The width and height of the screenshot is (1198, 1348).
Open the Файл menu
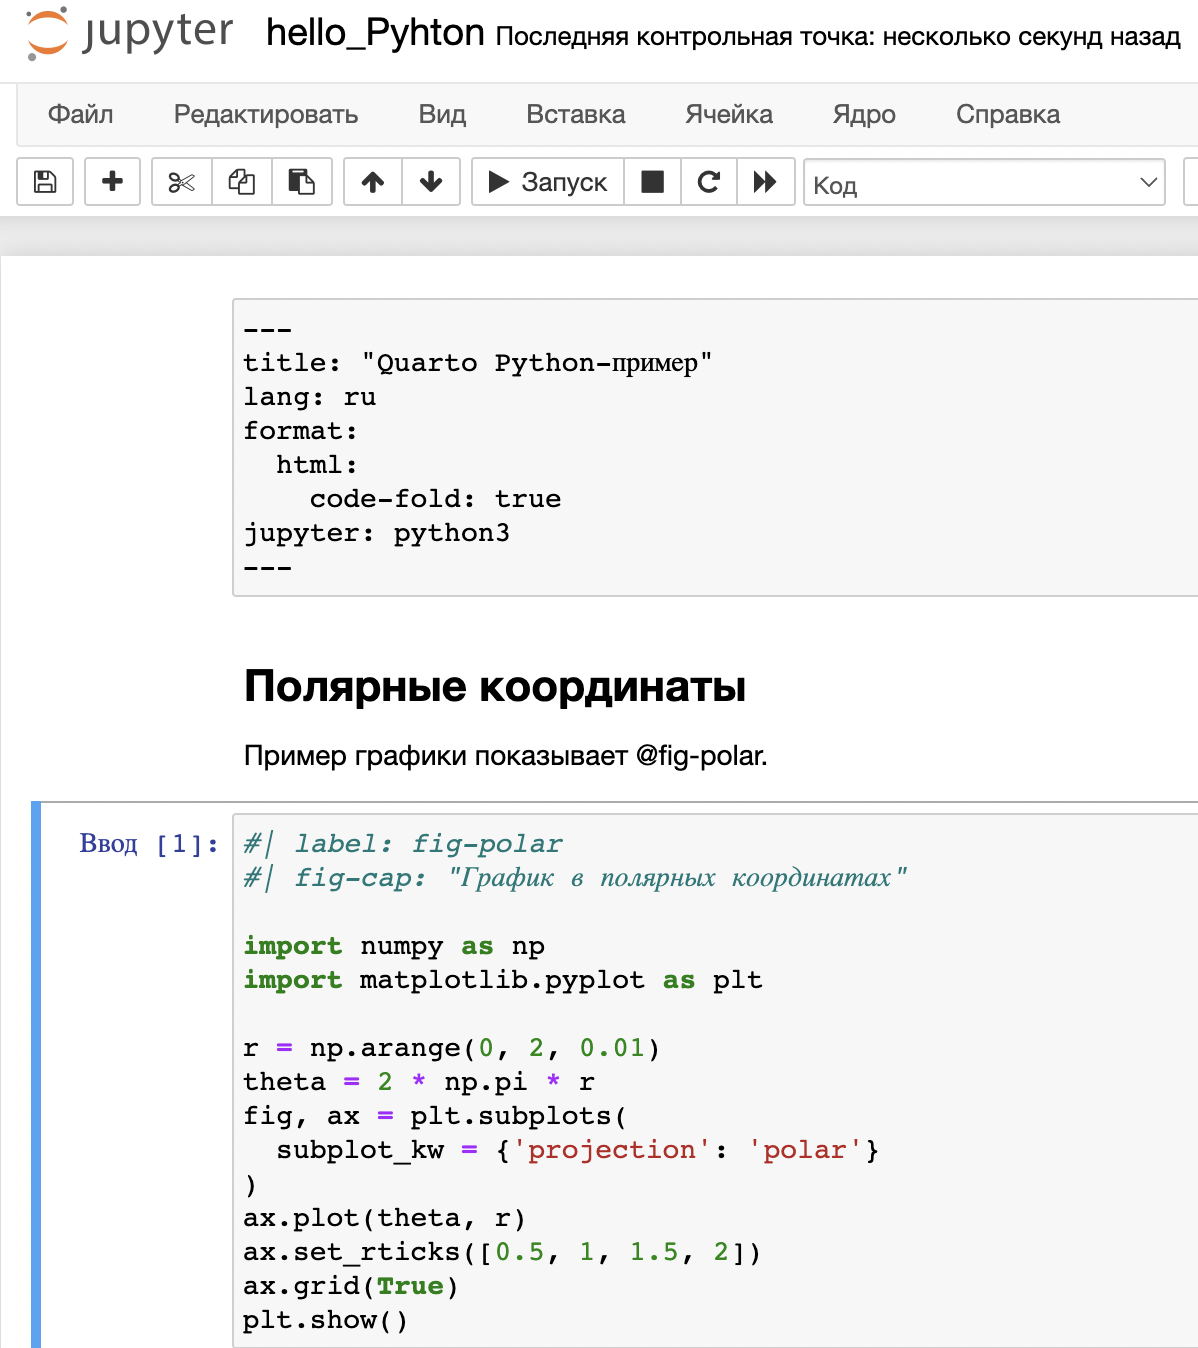point(80,115)
